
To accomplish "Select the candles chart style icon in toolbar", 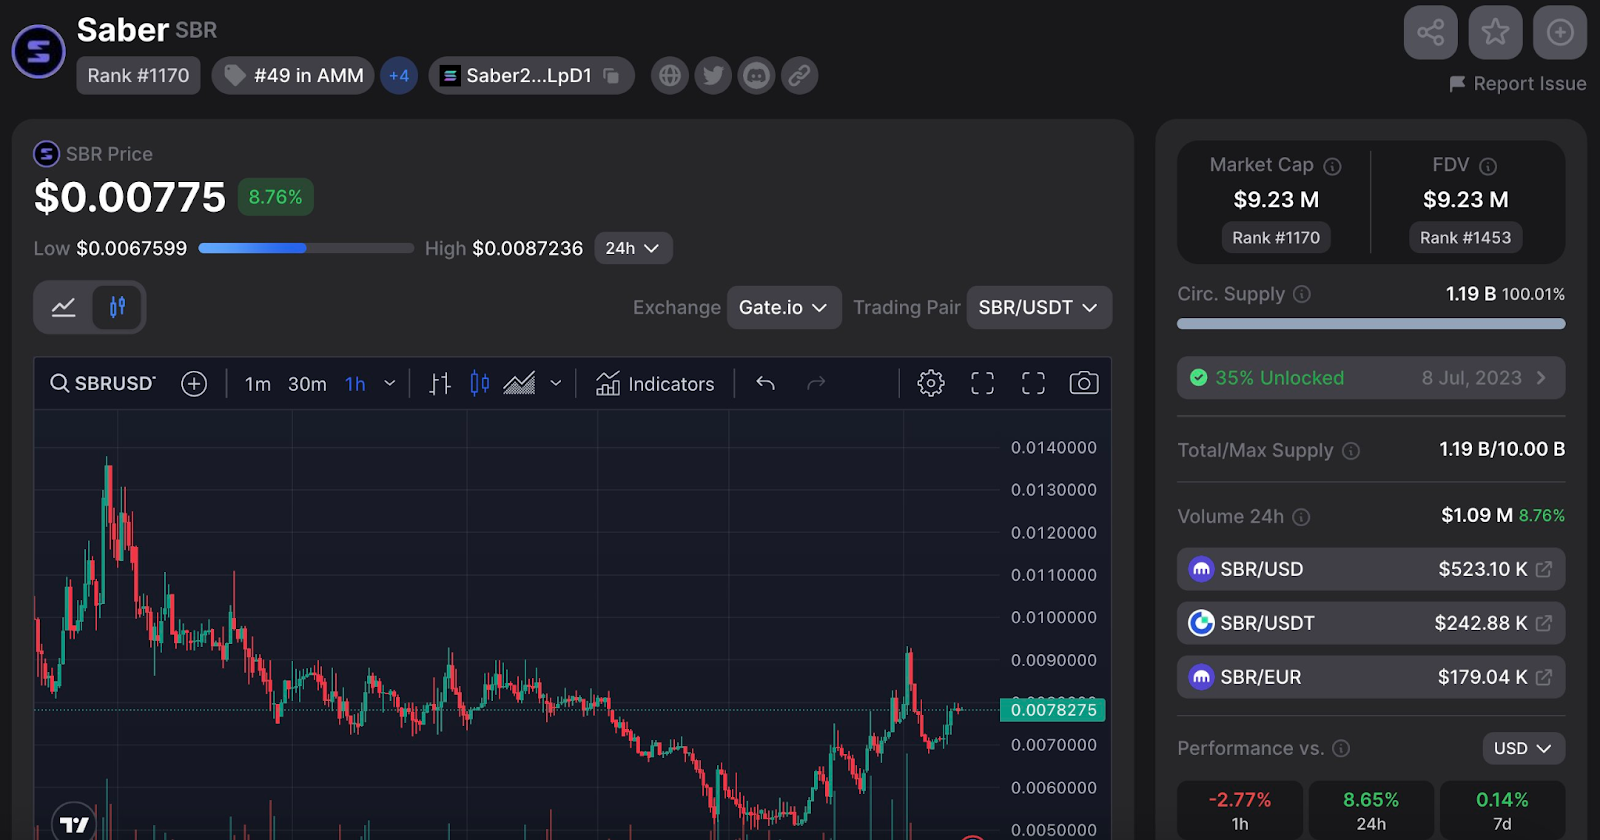I will pyautogui.click(x=480, y=384).
